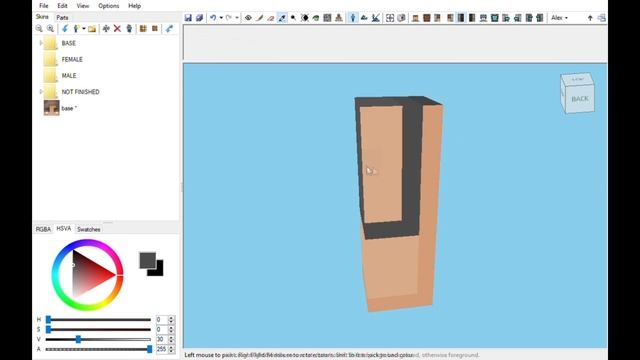Viewport: 640px width, 360px height.
Task: Delete the selected skin (red X)
Action: tap(117, 29)
